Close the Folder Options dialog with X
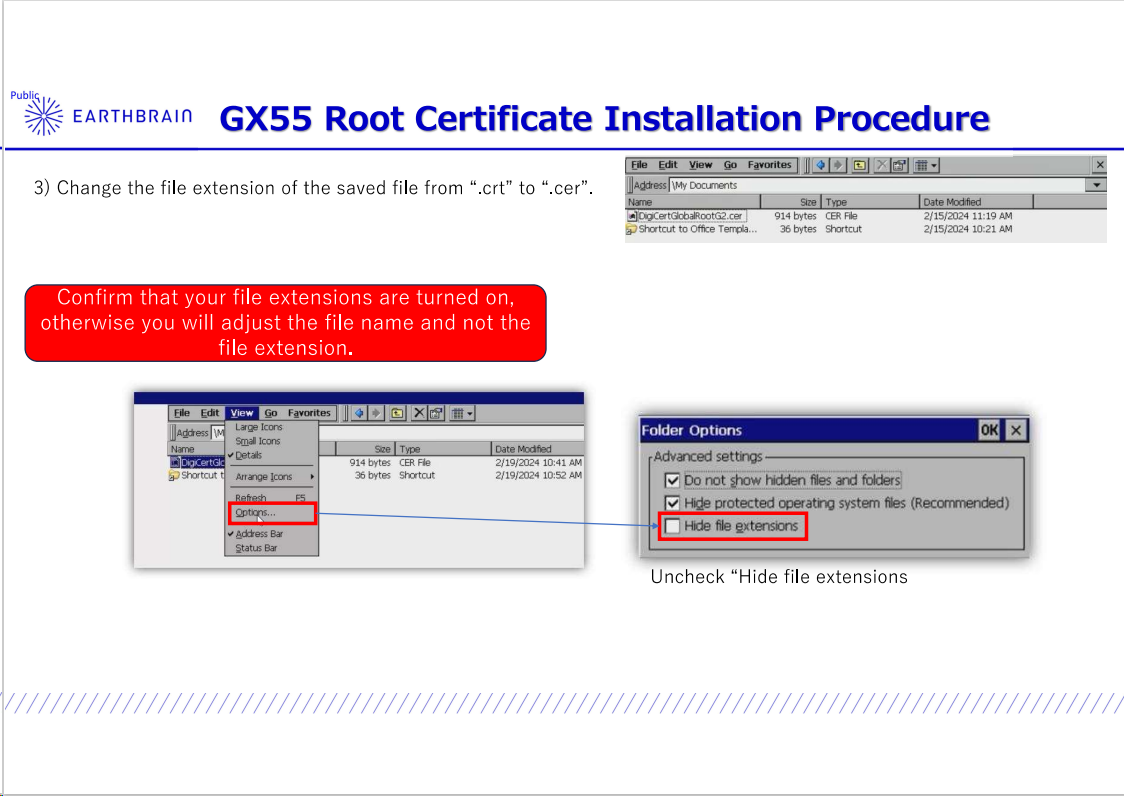 pos(1016,430)
